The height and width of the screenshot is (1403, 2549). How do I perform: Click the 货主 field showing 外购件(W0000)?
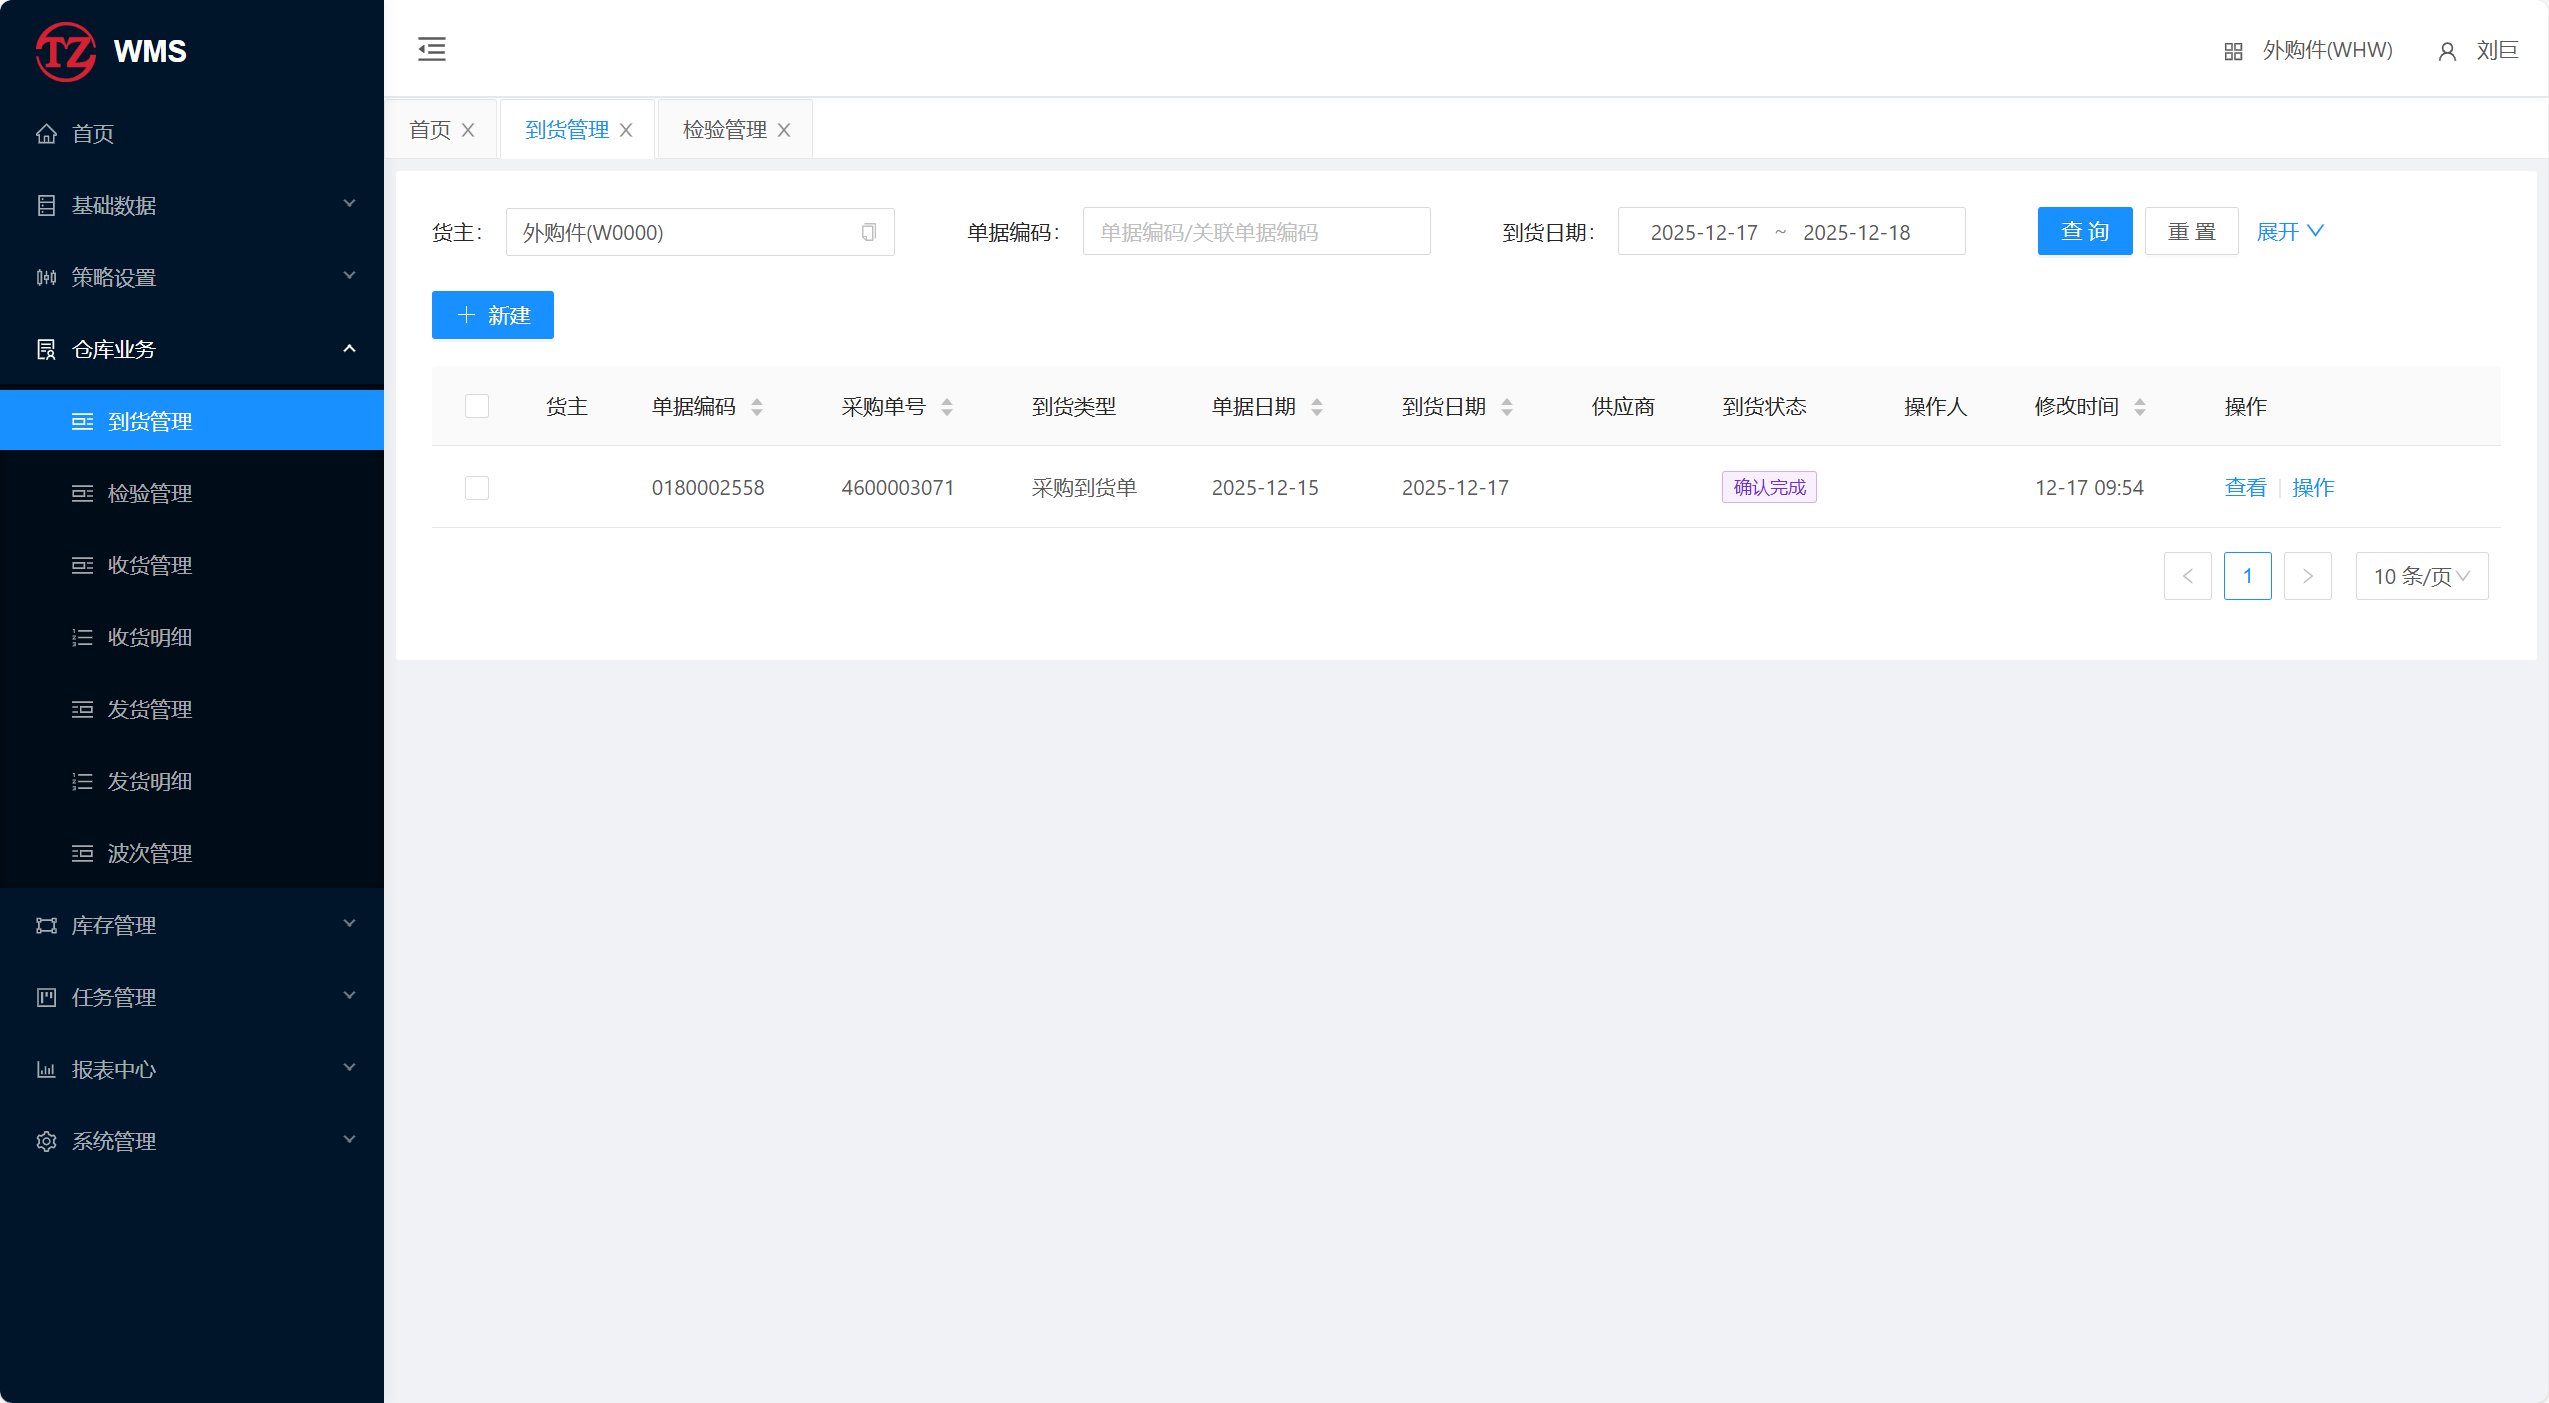[x=700, y=232]
